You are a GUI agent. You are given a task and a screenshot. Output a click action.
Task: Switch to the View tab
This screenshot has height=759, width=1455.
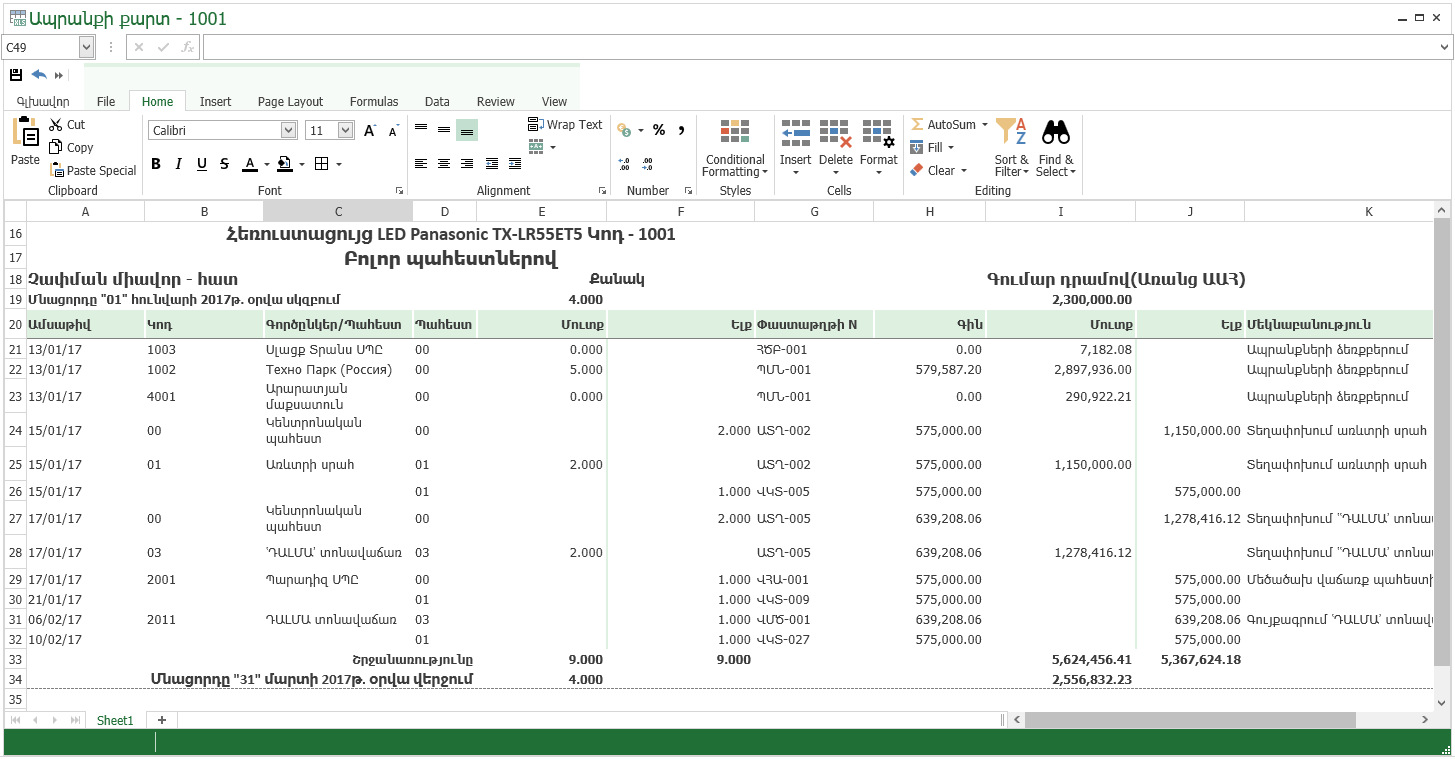pos(554,101)
